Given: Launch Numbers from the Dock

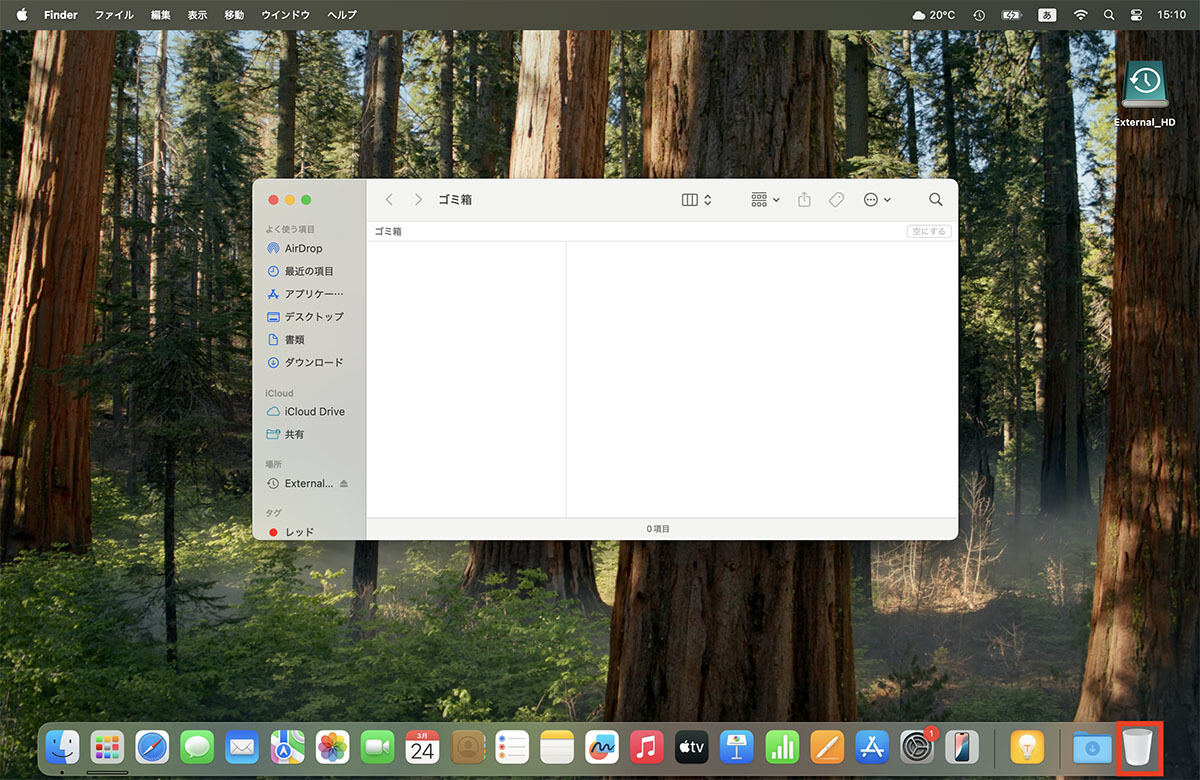Looking at the screenshot, I should [x=782, y=746].
